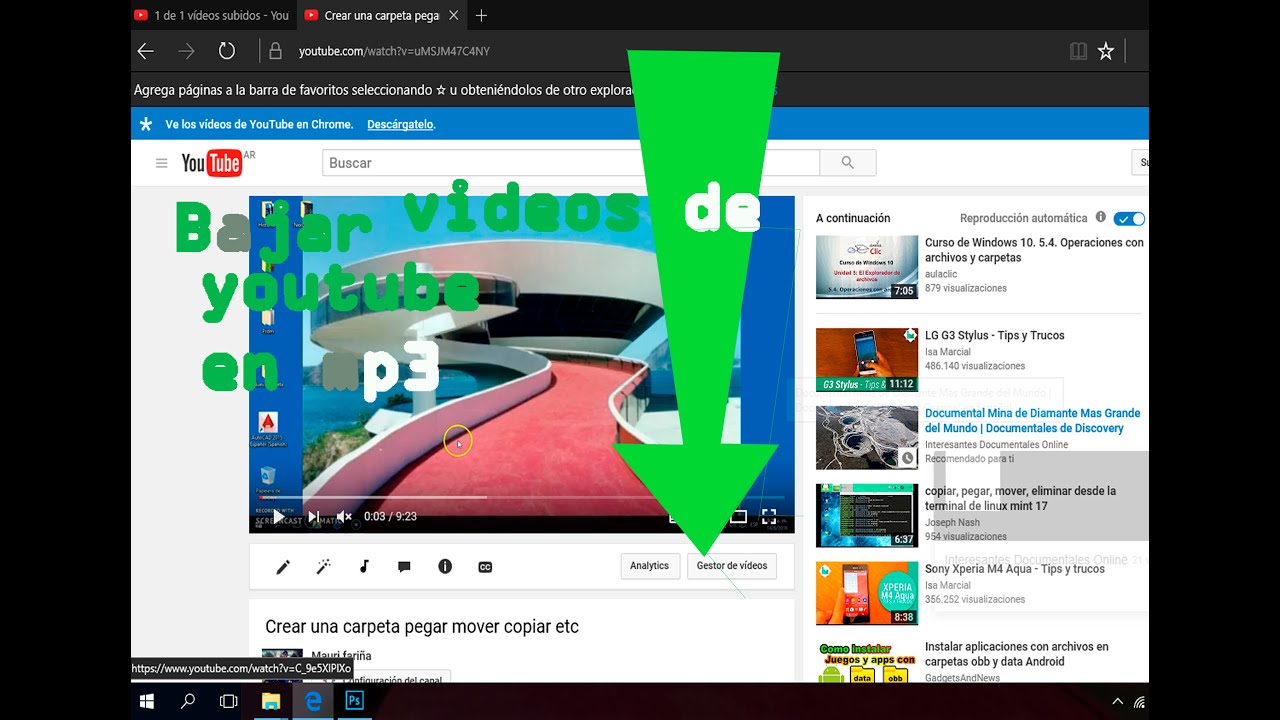
Task: Open a new browser tab
Action: tap(481, 15)
